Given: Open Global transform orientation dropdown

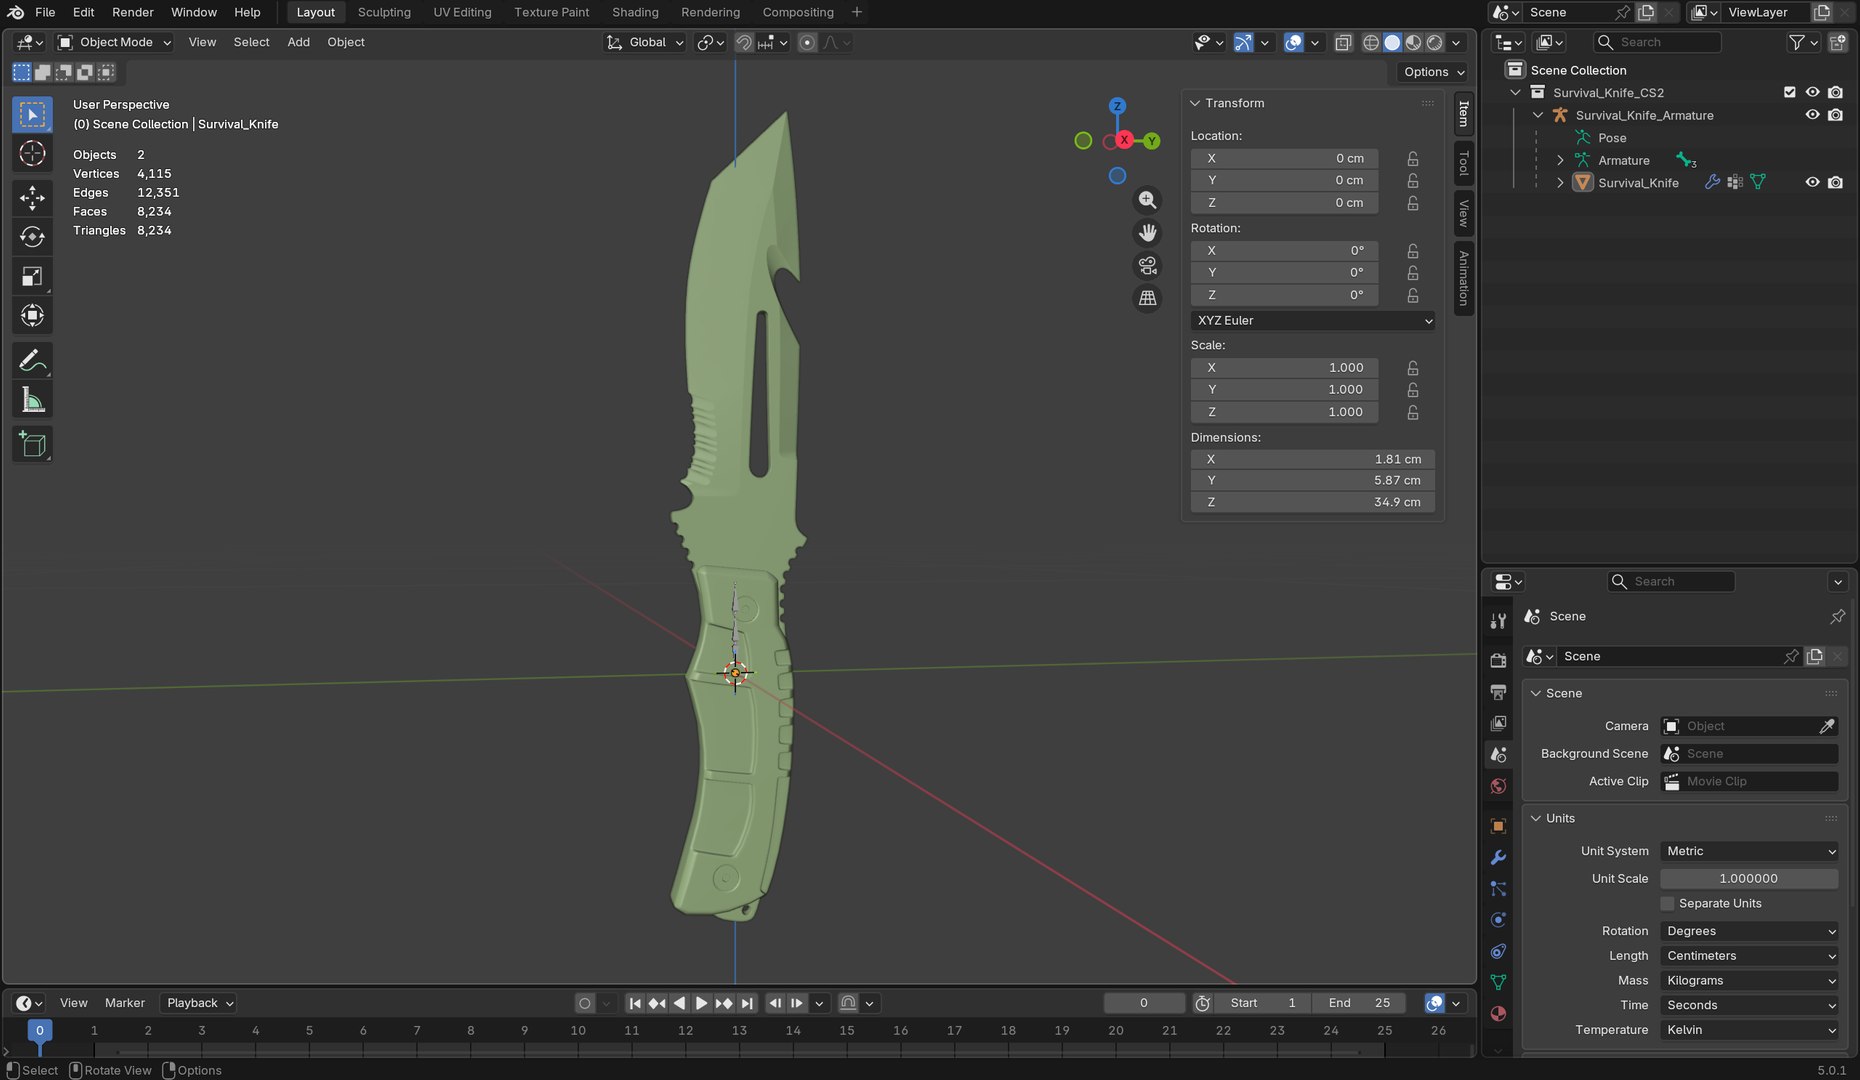Looking at the screenshot, I should click(x=645, y=42).
